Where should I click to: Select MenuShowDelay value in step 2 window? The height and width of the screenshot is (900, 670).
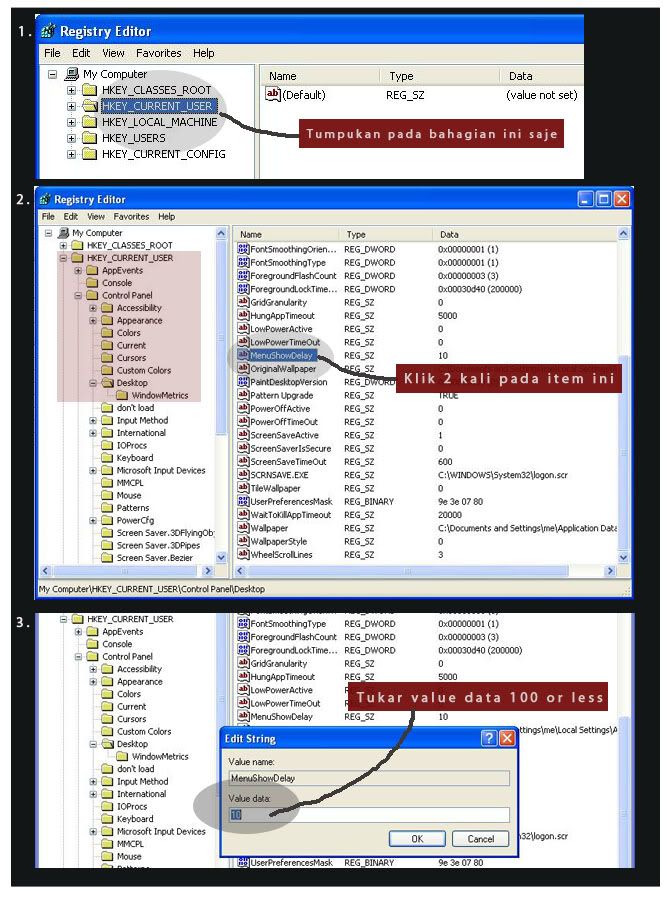(281, 355)
